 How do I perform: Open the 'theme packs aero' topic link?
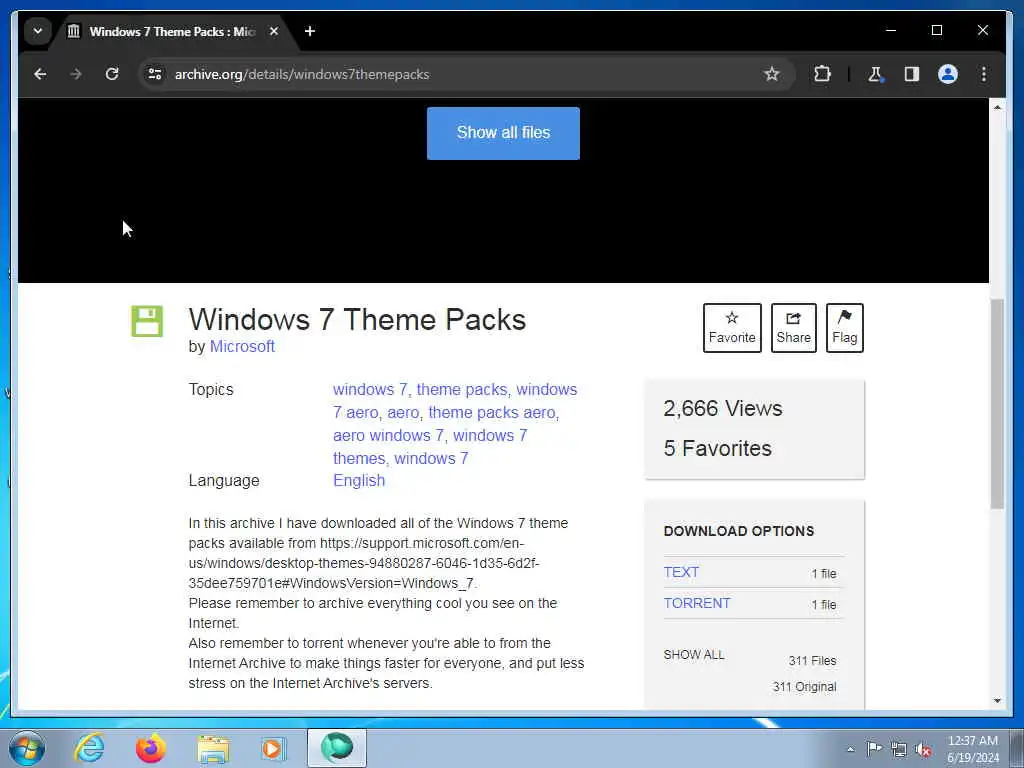coord(493,413)
